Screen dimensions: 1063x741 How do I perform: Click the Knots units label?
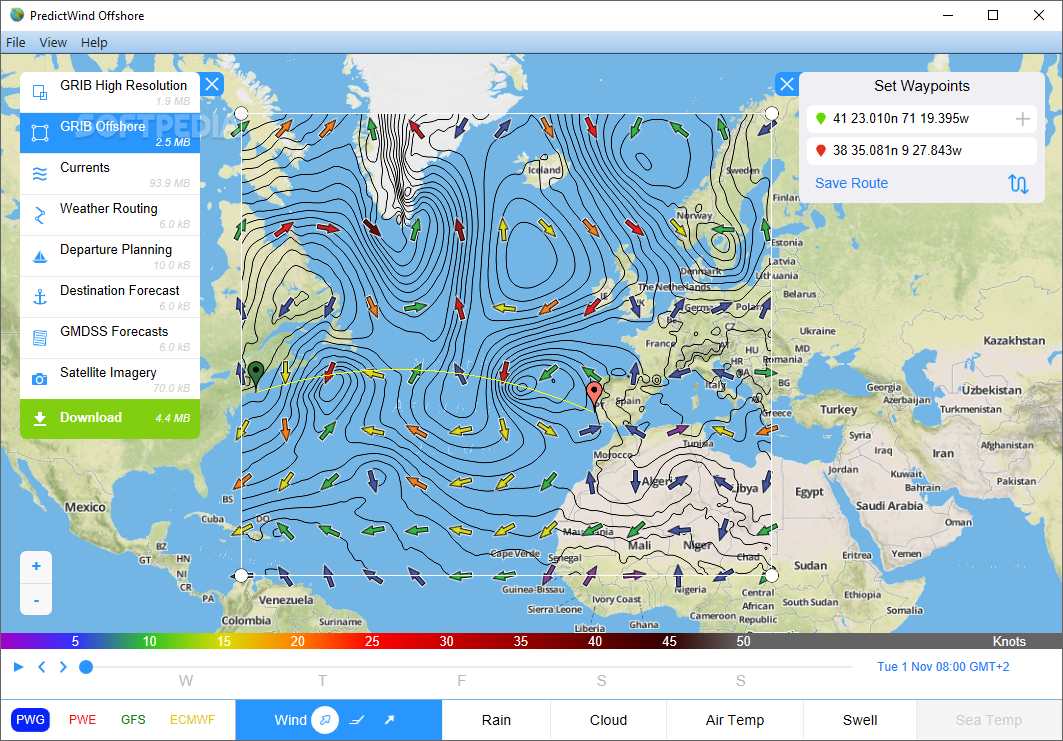coord(1009,641)
